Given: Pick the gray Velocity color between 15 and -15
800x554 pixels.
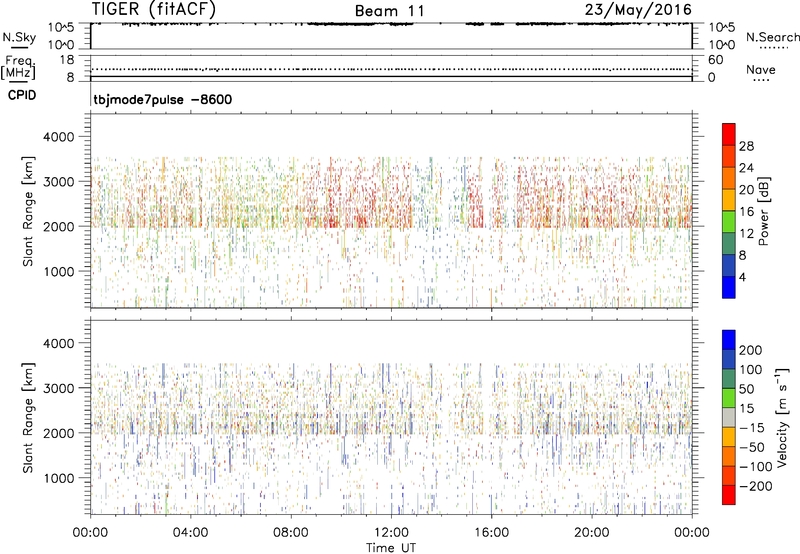Looking at the screenshot, I should [729, 417].
